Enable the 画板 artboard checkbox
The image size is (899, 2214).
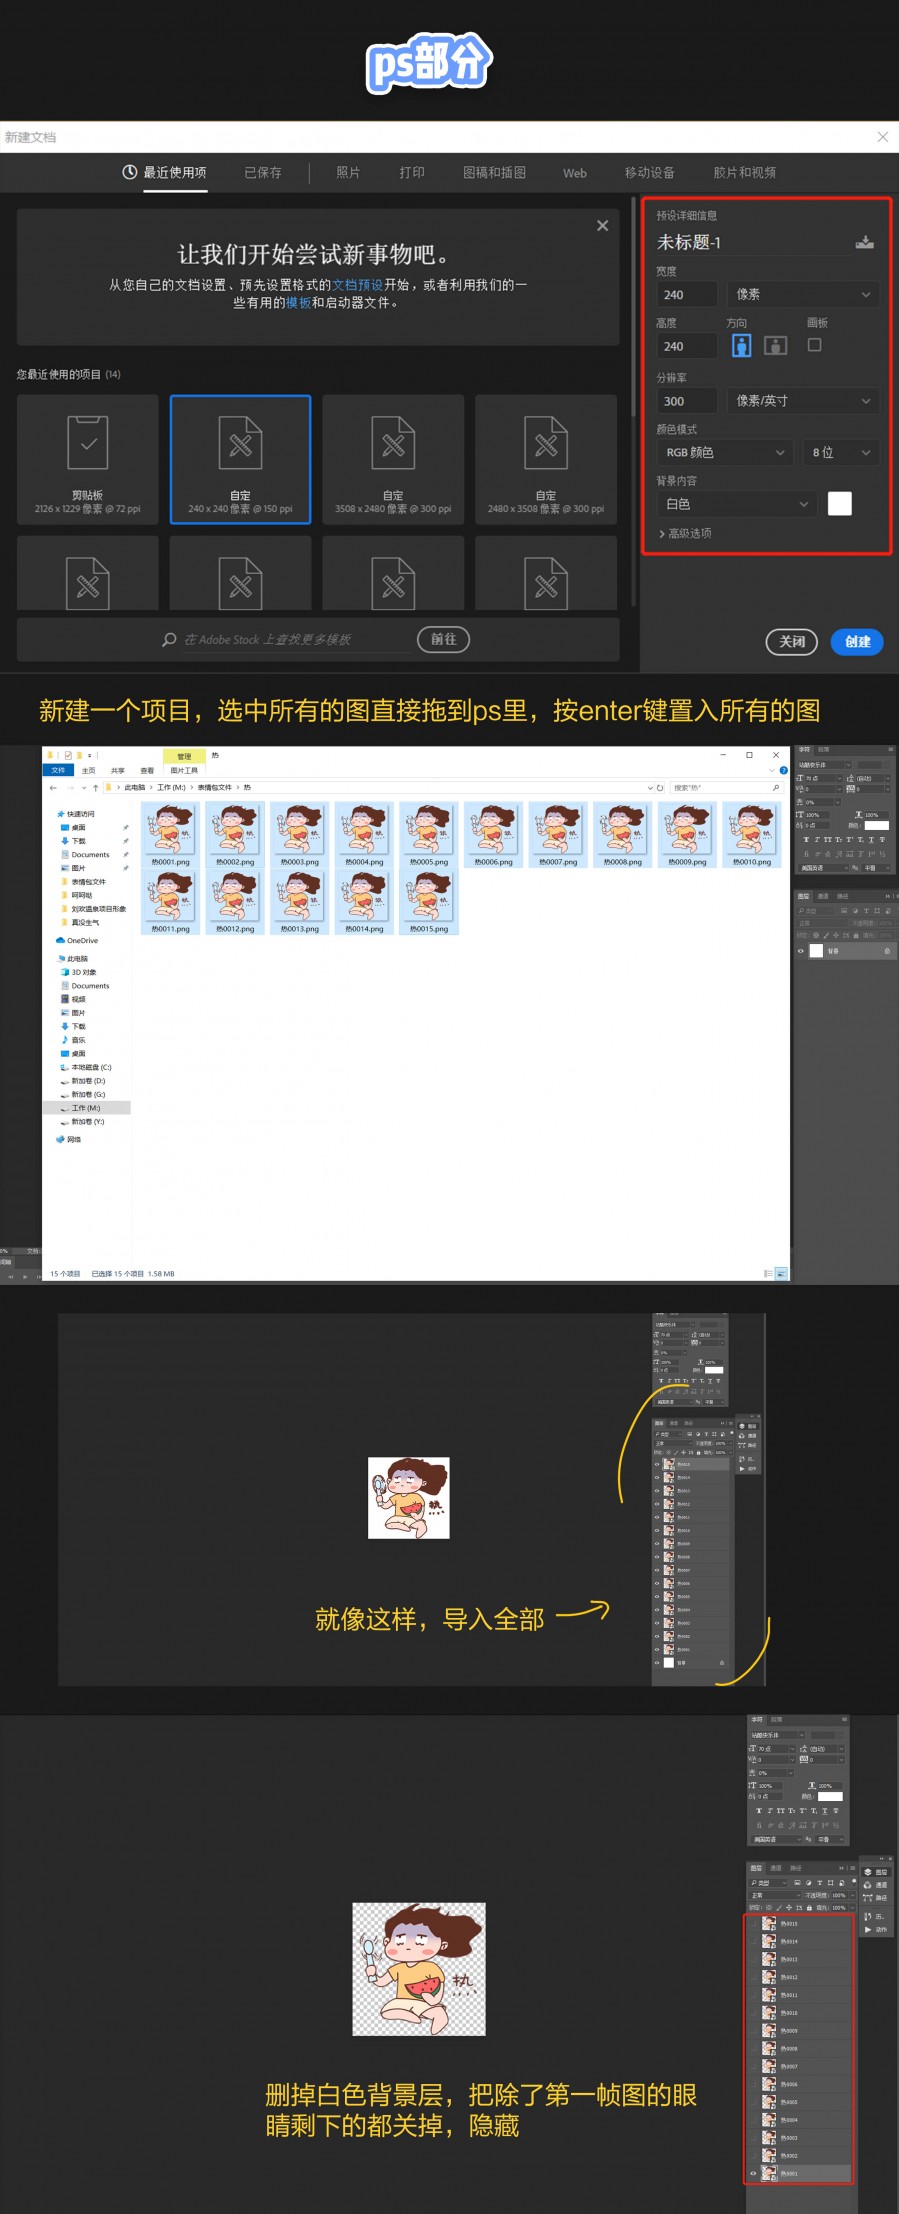tap(815, 345)
